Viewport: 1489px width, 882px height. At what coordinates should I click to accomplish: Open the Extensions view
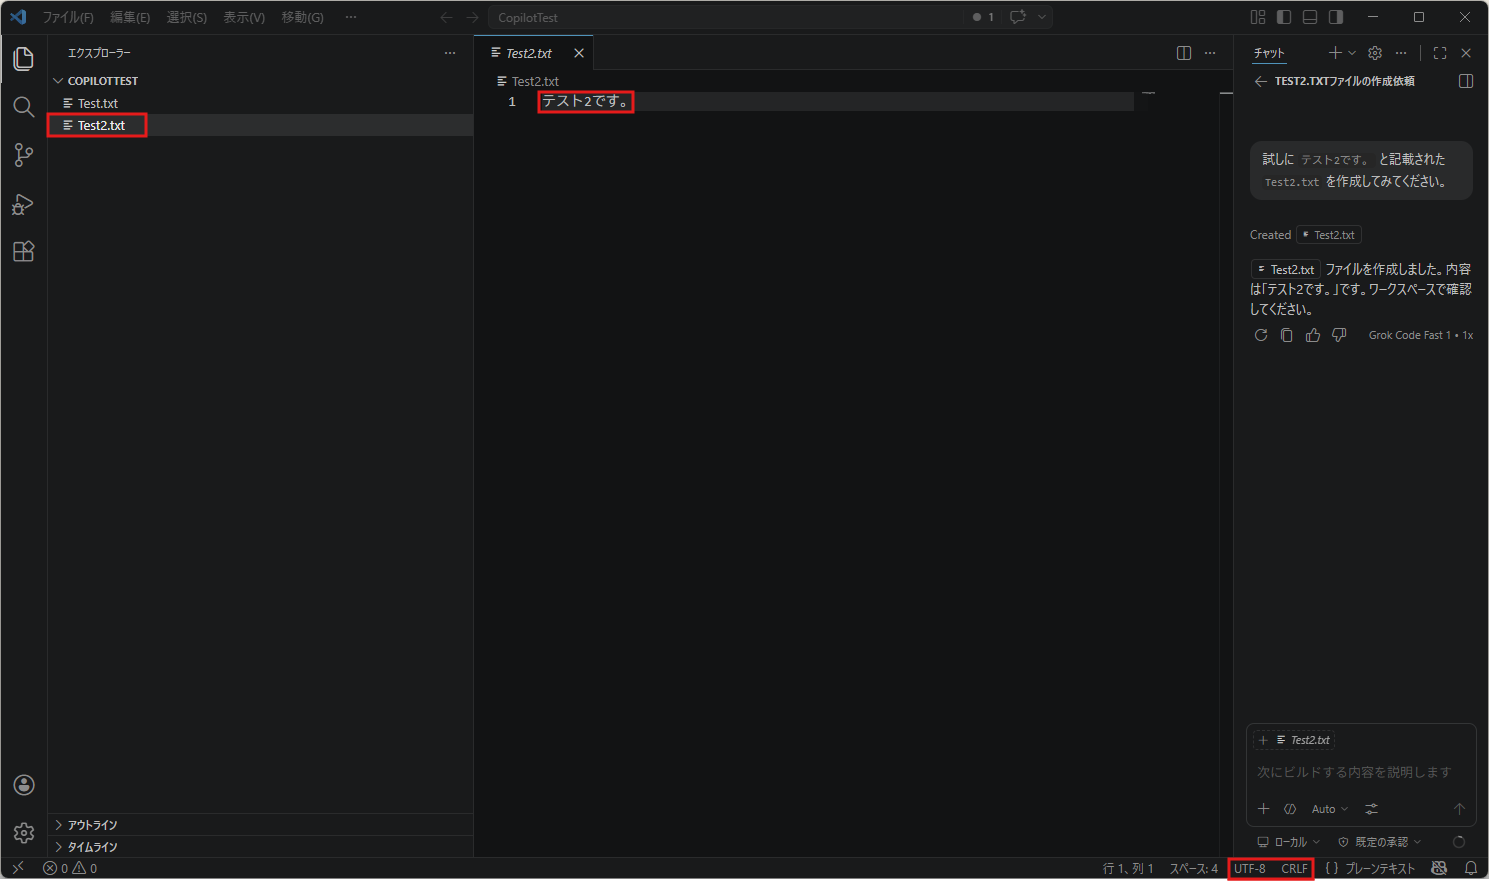tap(24, 252)
